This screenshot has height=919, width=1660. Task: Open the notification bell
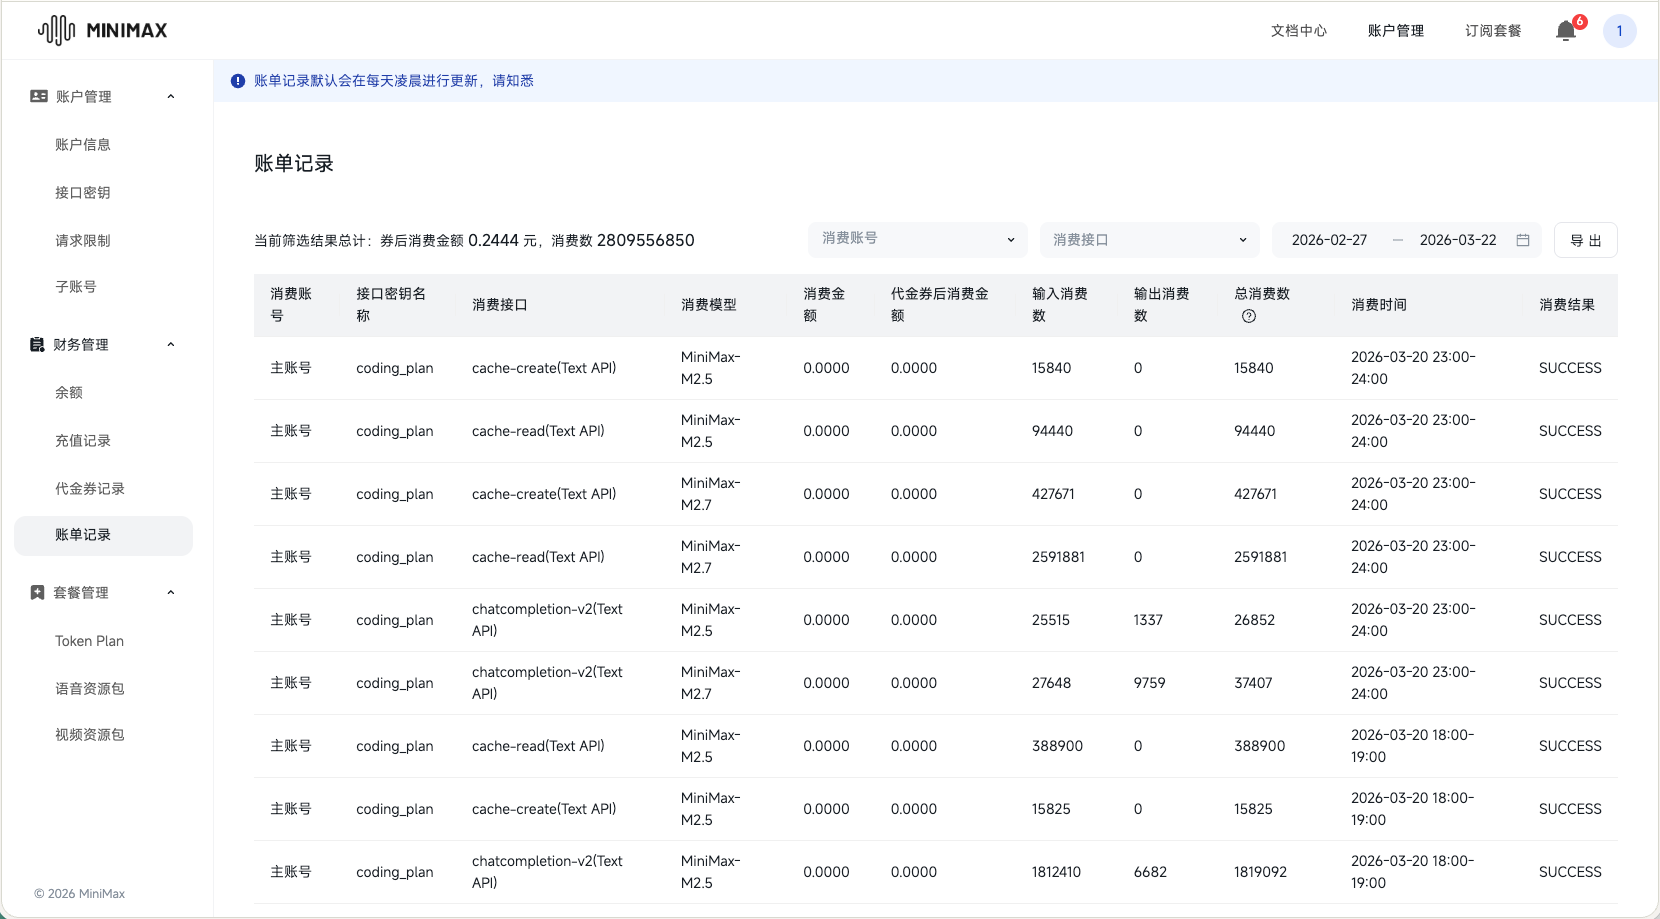tap(1566, 31)
